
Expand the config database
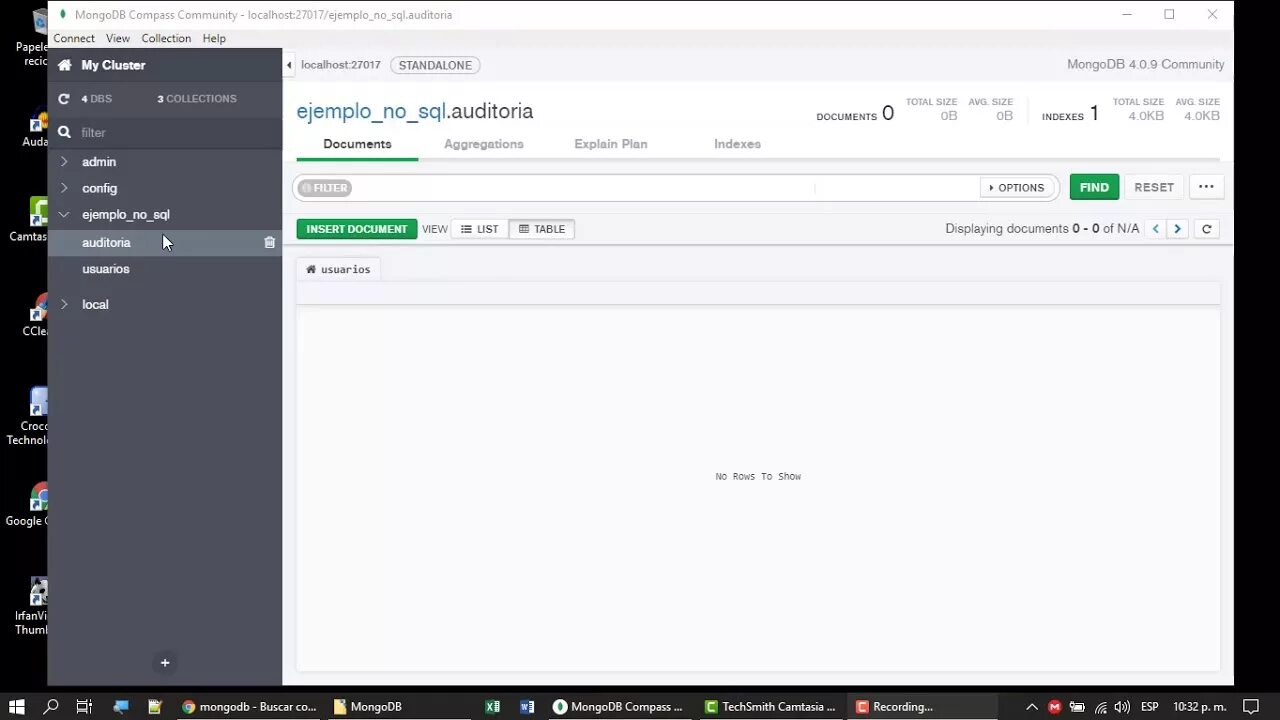tap(64, 188)
